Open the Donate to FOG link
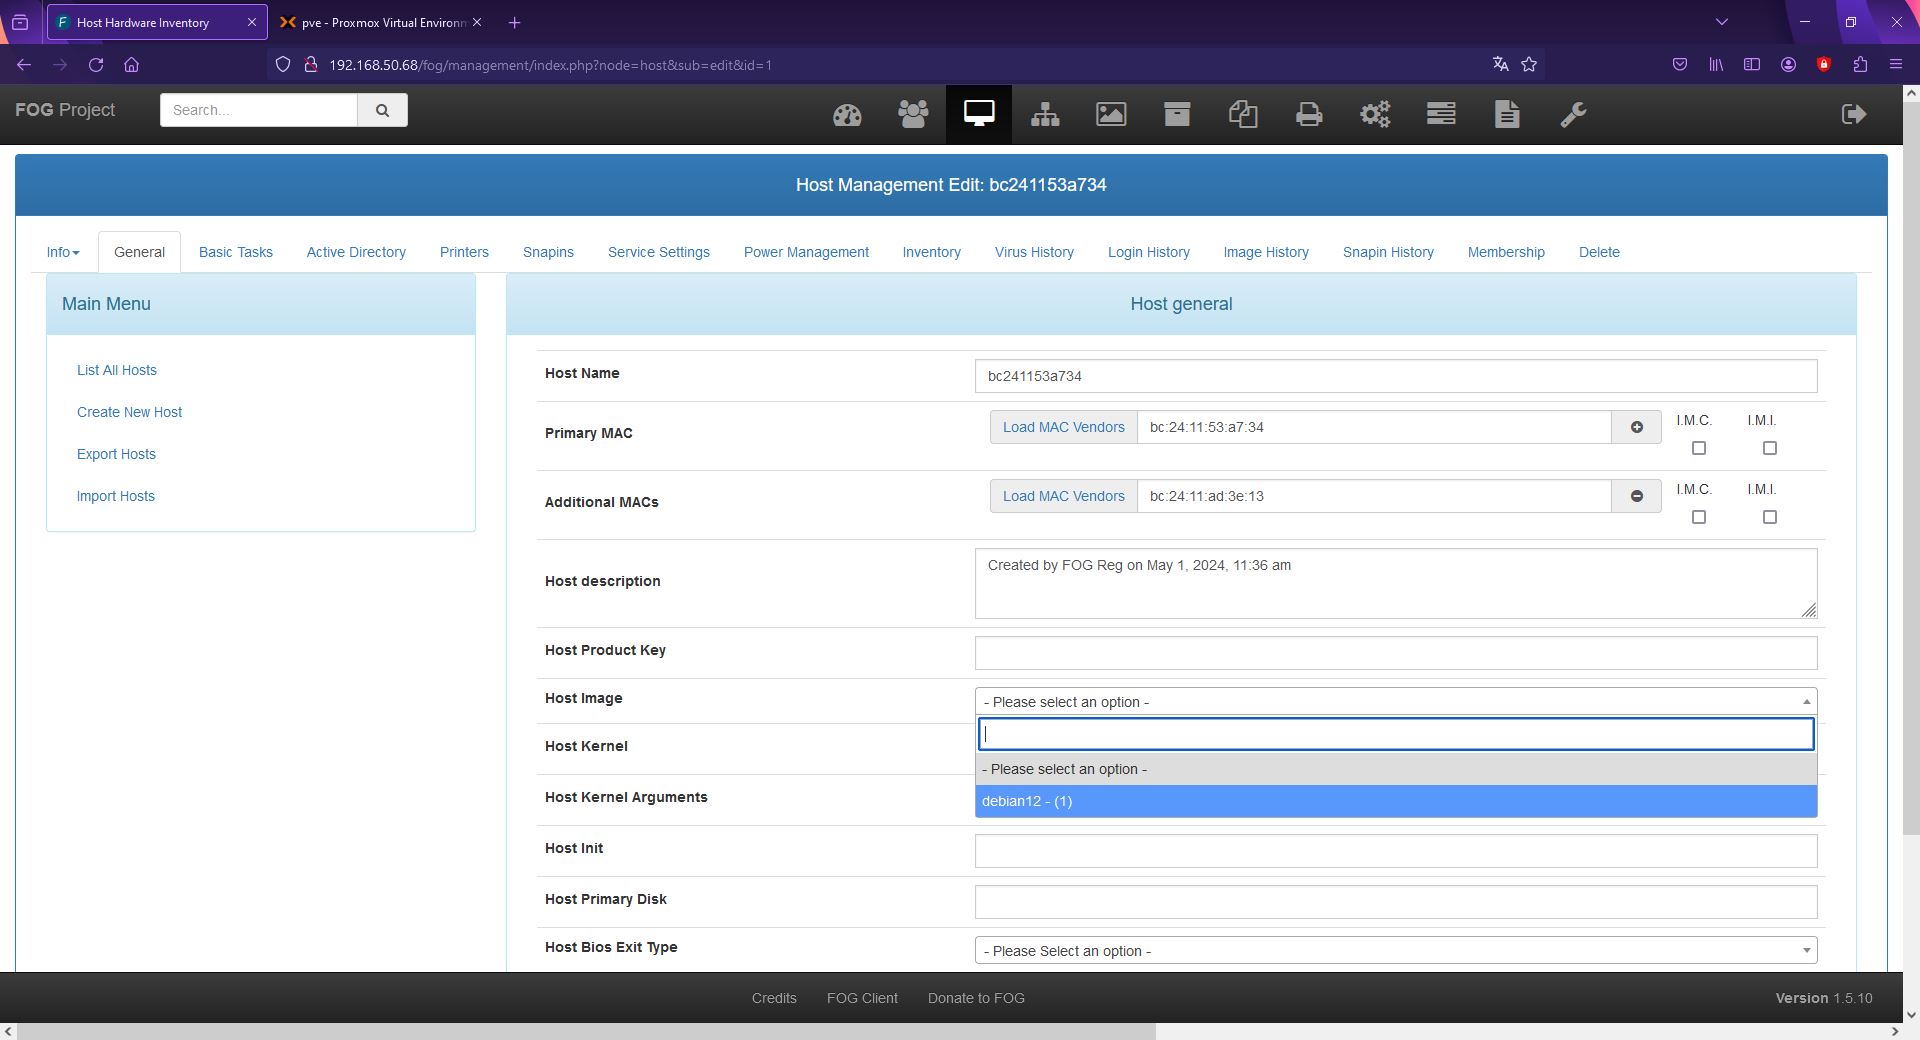Image resolution: width=1920 pixels, height=1040 pixels. tap(976, 998)
